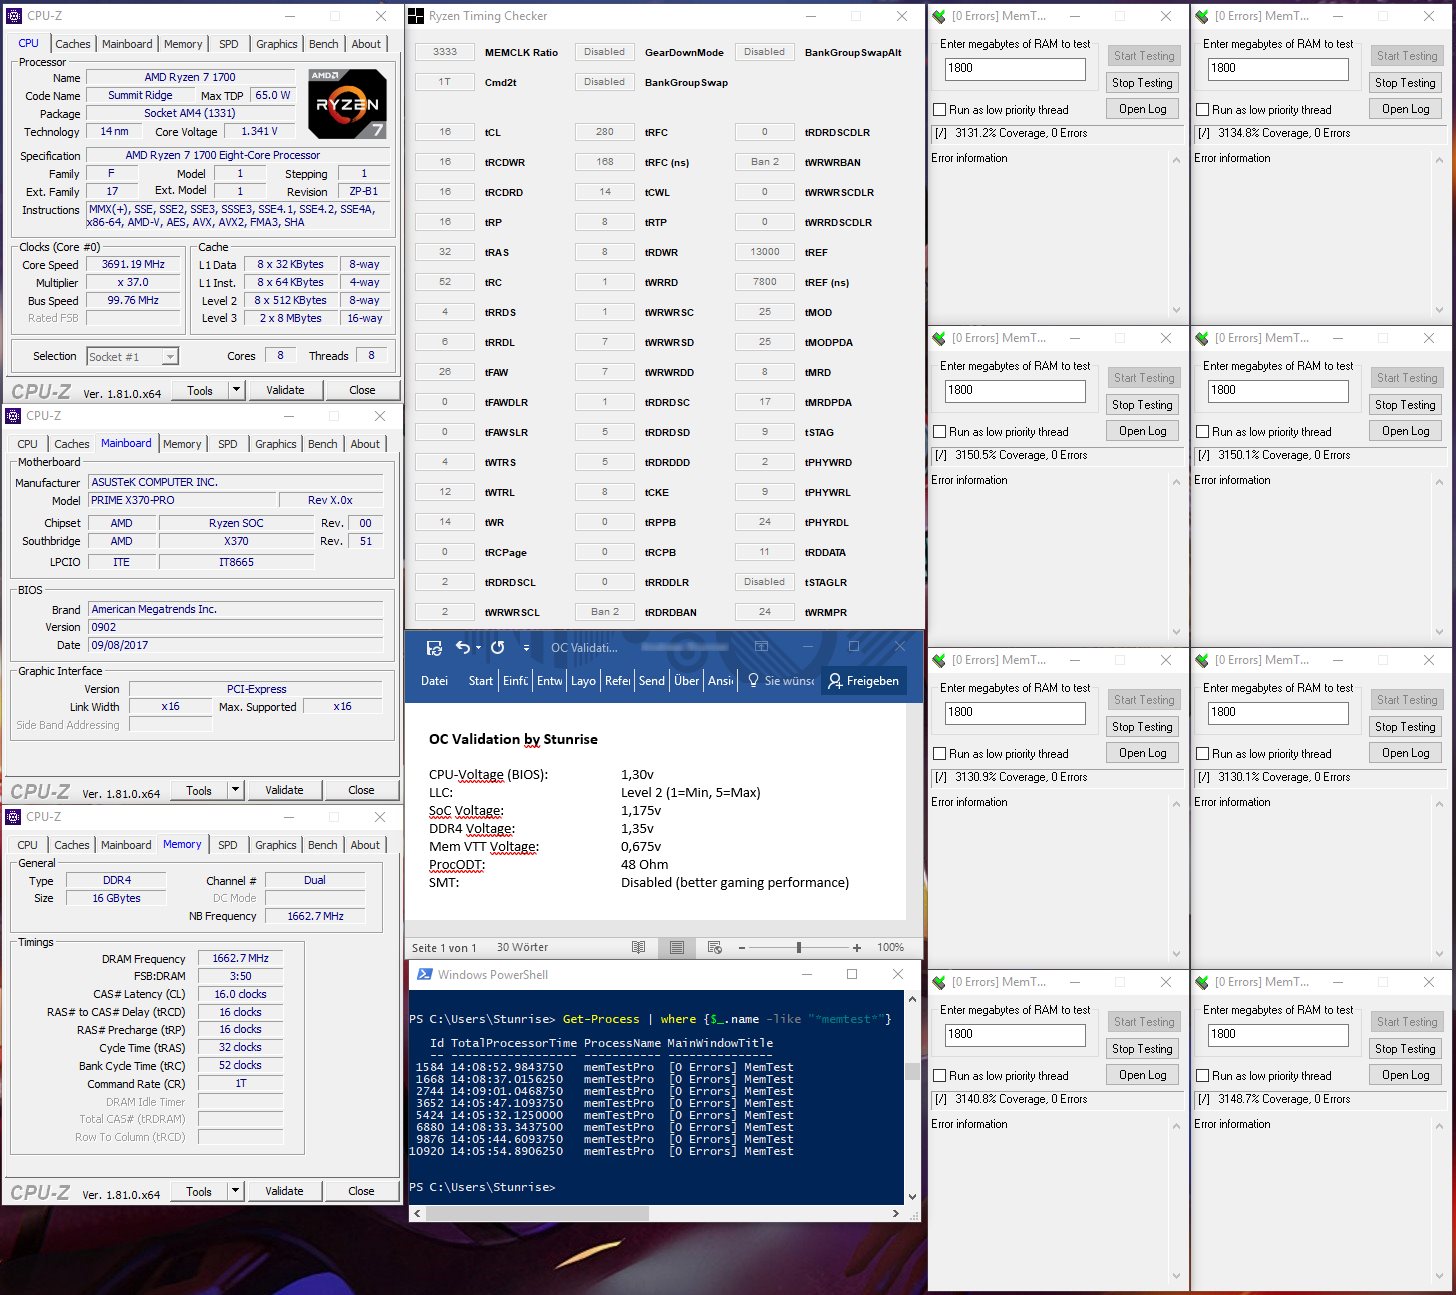Screen dimensions: 1456x1295
Task: Enable low priority thread in 3131.2% MemTest
Action: [x=939, y=110]
